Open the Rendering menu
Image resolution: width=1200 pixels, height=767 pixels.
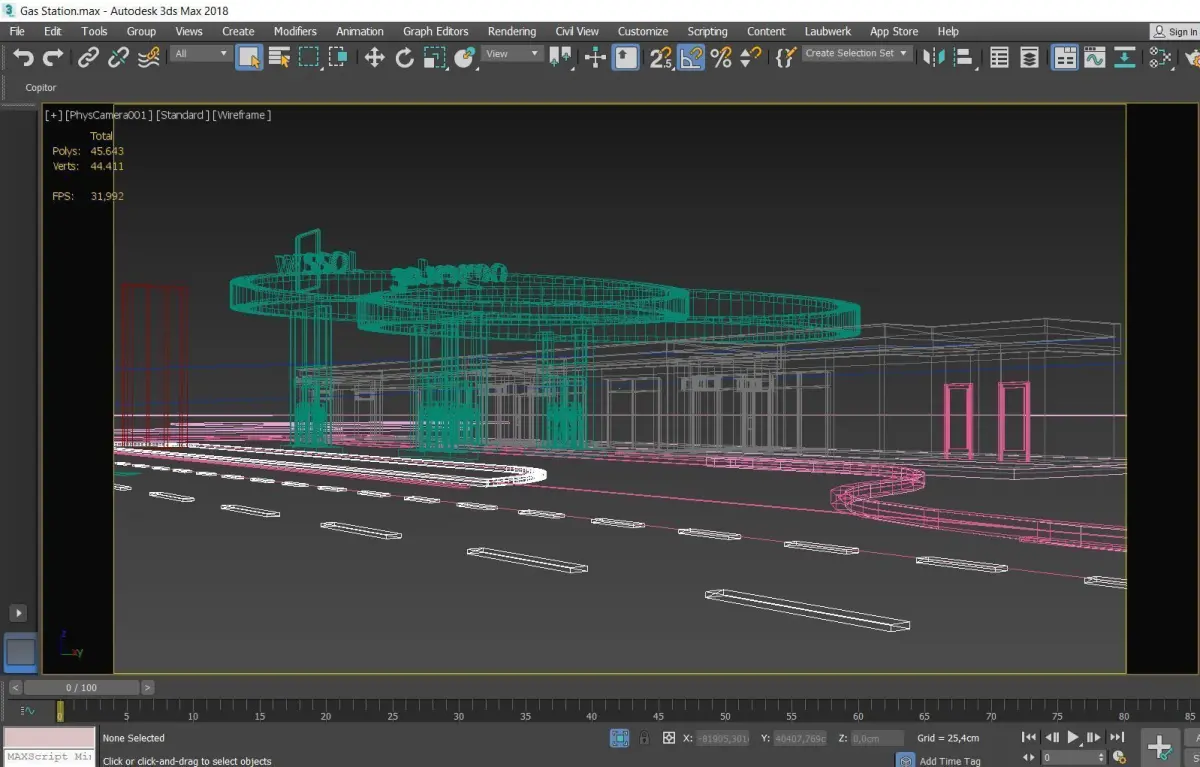511,31
